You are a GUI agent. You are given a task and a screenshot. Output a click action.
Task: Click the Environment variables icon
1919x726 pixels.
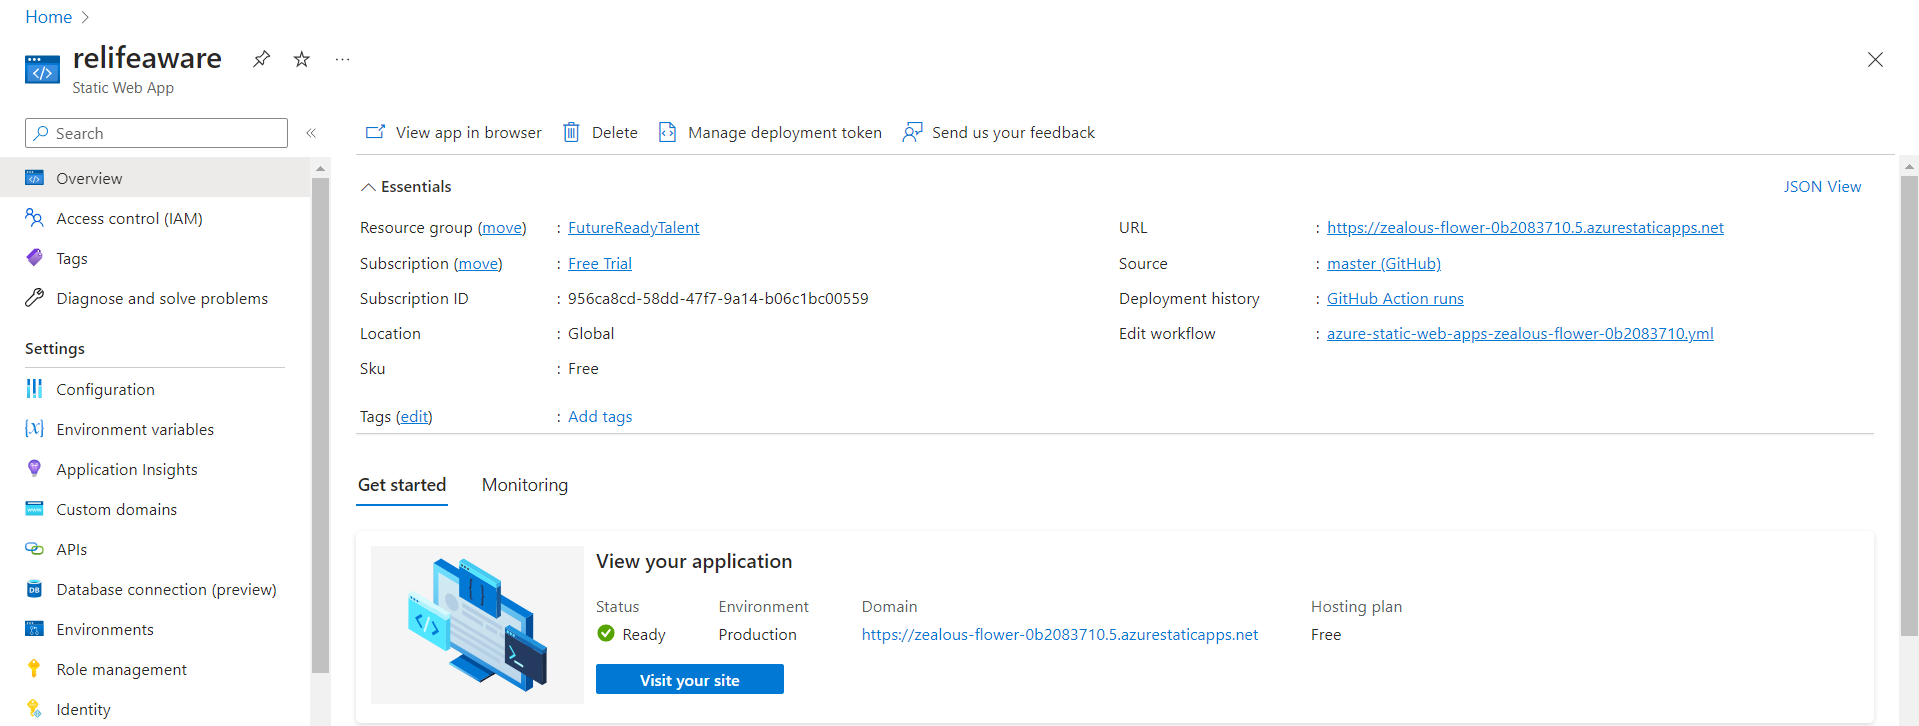34,429
